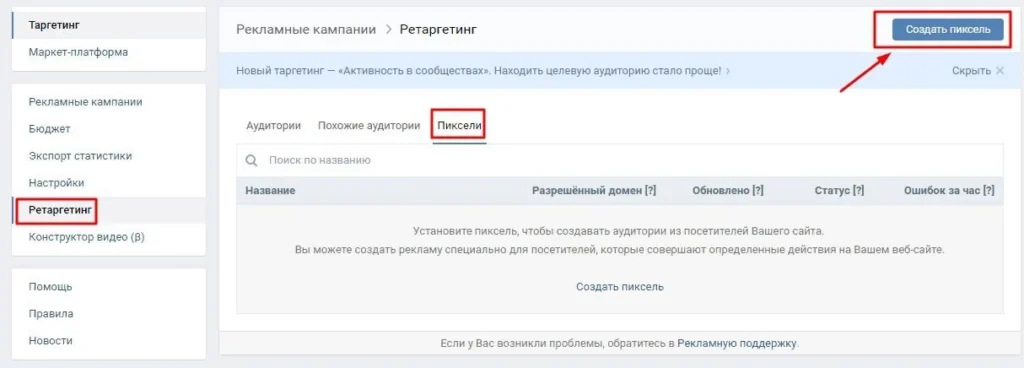Focus the Поиск по названию field
The height and width of the screenshot is (368, 1024).
click(620, 160)
